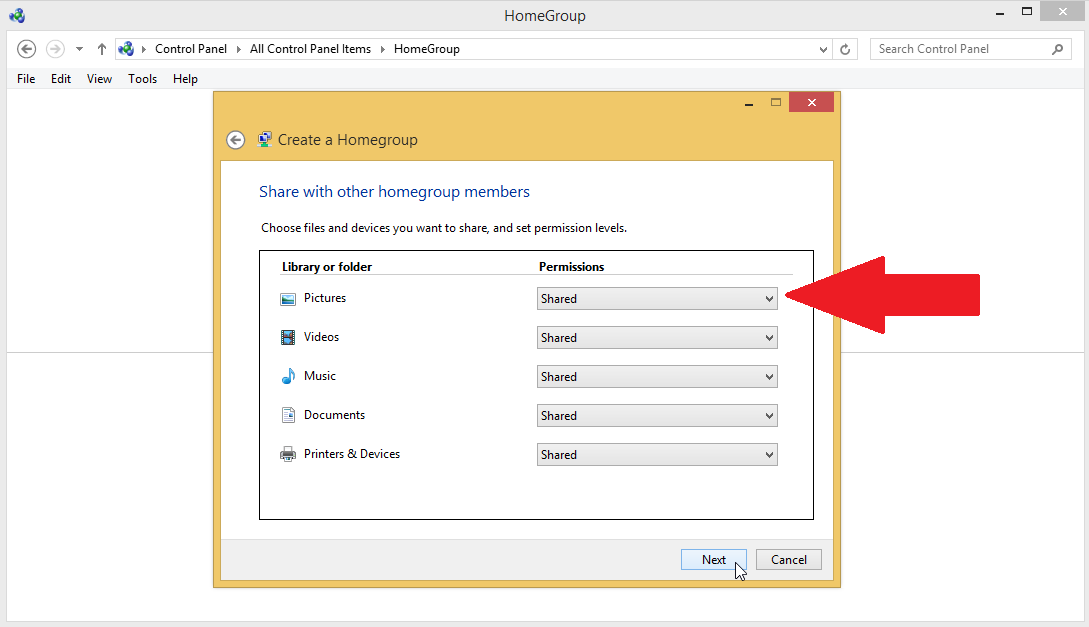
Task: Open the Printers & Devices permissions dropdown
Action: click(x=656, y=454)
